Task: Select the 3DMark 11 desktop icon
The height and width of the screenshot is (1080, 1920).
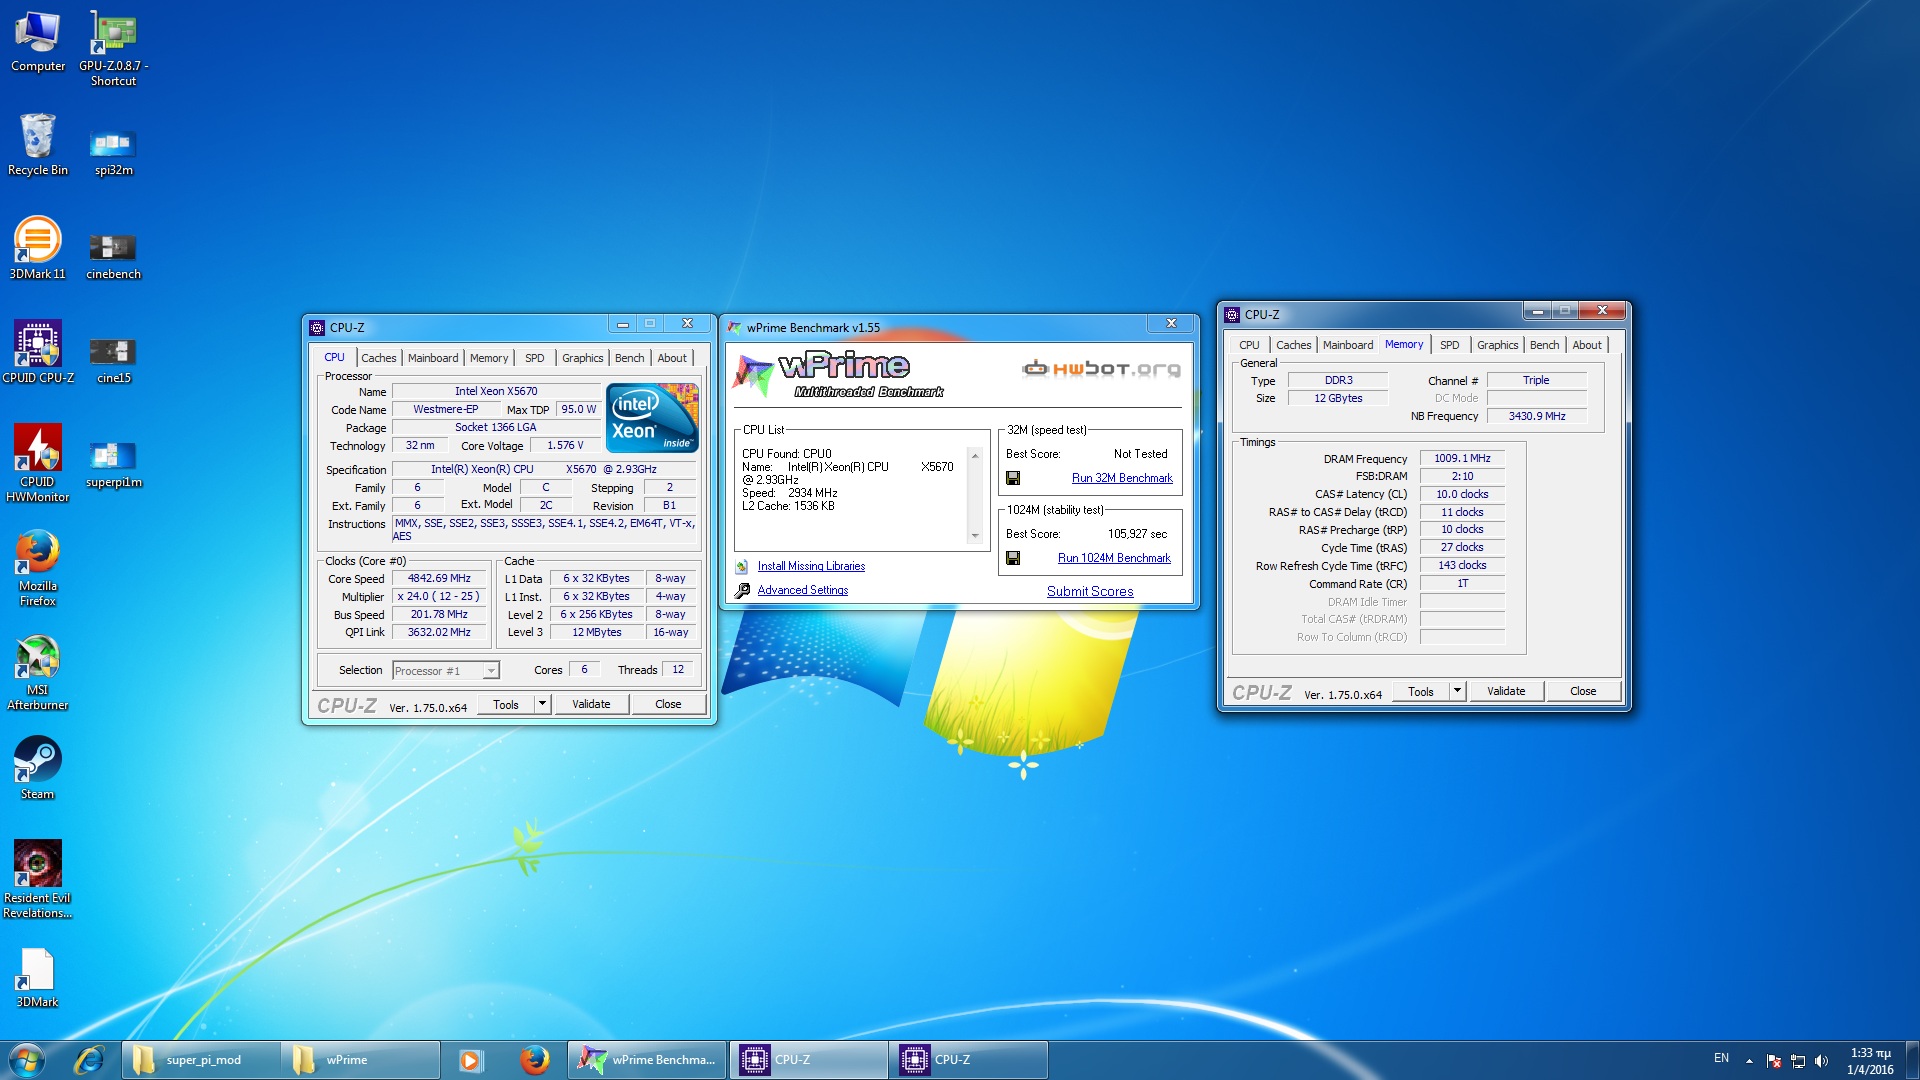Action: pos(38,248)
